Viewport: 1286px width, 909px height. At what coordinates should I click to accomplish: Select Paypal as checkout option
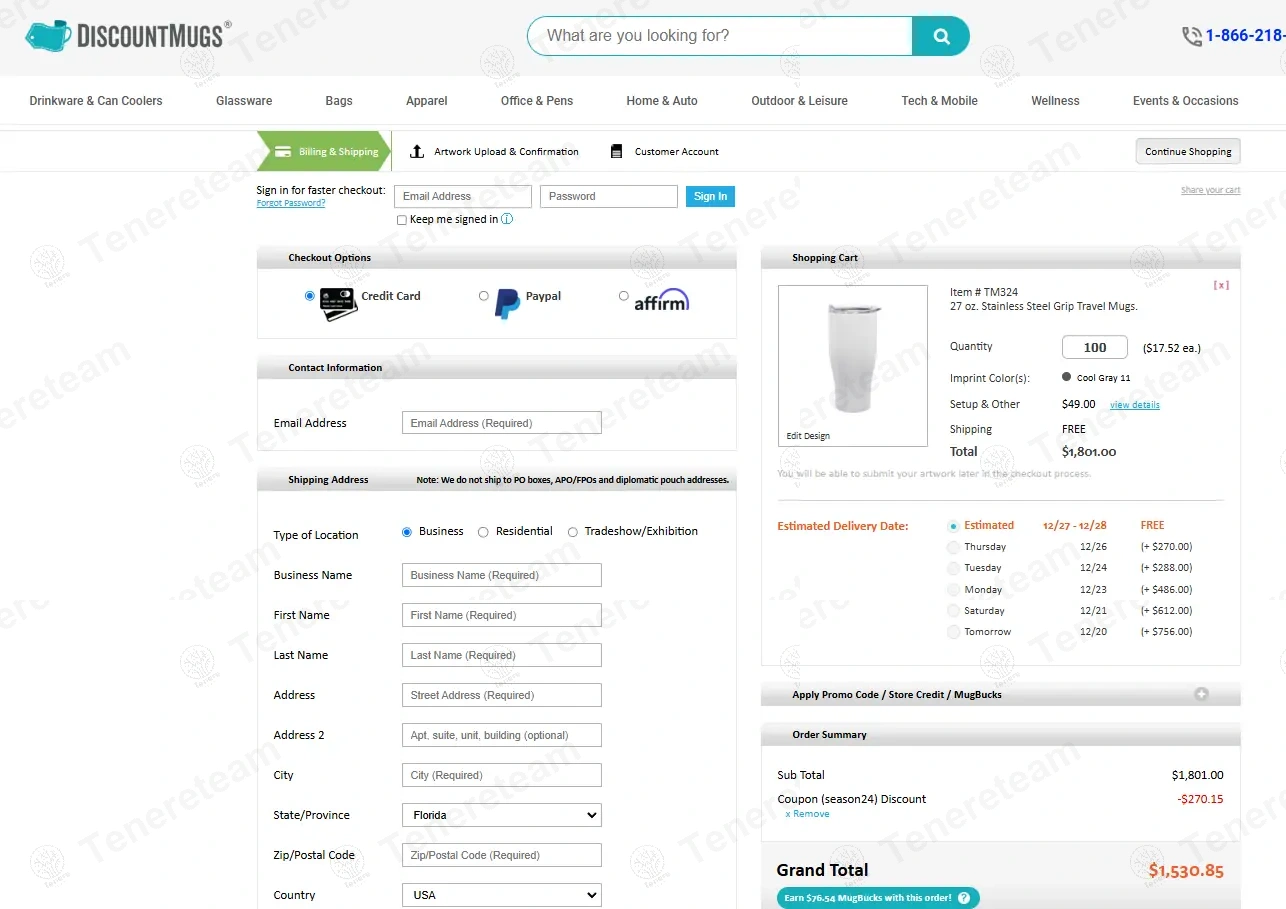click(x=484, y=296)
